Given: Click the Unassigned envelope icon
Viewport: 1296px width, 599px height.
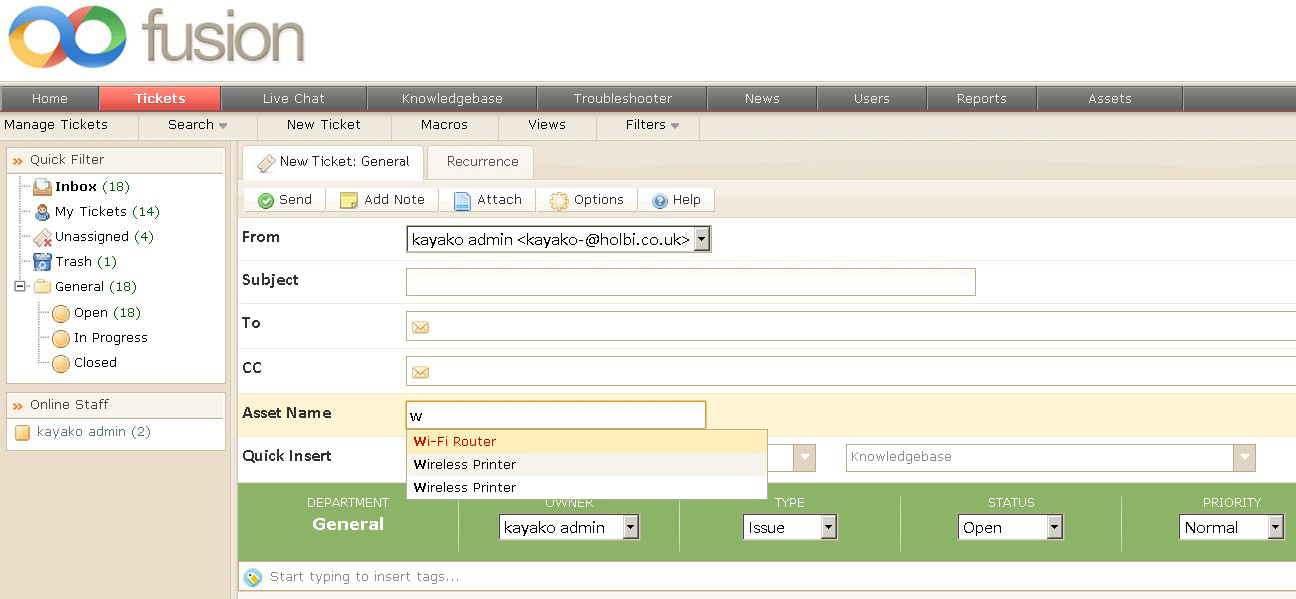Looking at the screenshot, I should click(x=42, y=237).
